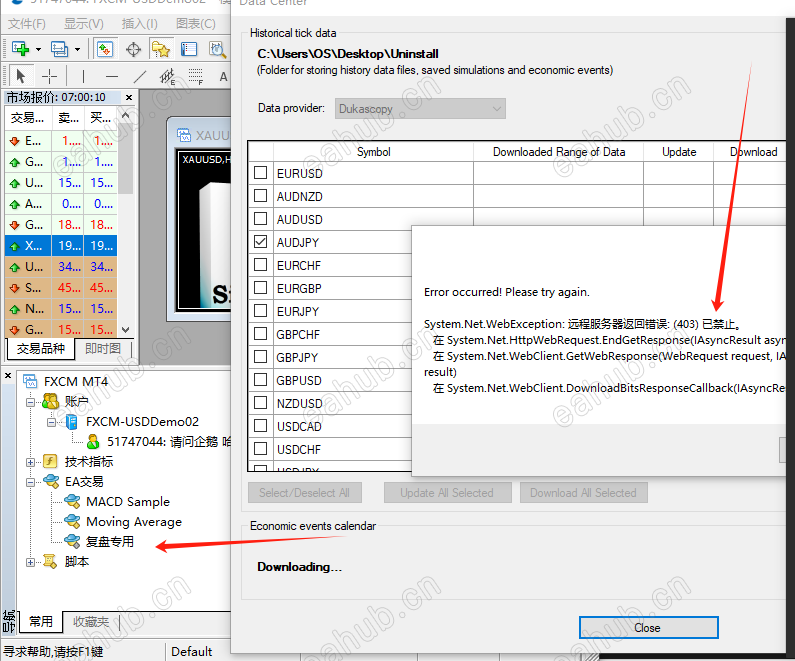The width and height of the screenshot is (795, 661).
Task: Select the FXCM-USDDemo02 server node
Action: (x=142, y=421)
